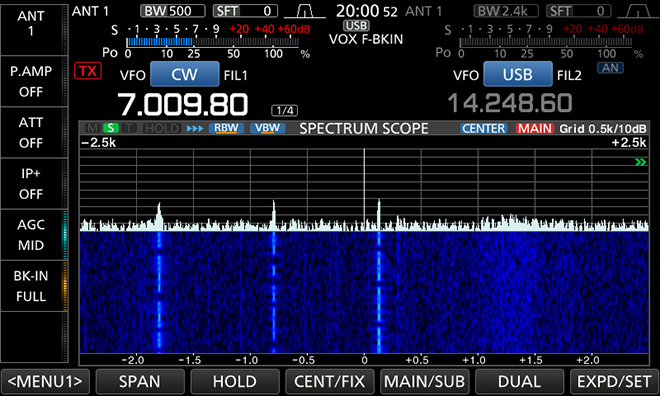Select the RBW scope indicator
This screenshot has height=396, width=660.
pyautogui.click(x=226, y=128)
